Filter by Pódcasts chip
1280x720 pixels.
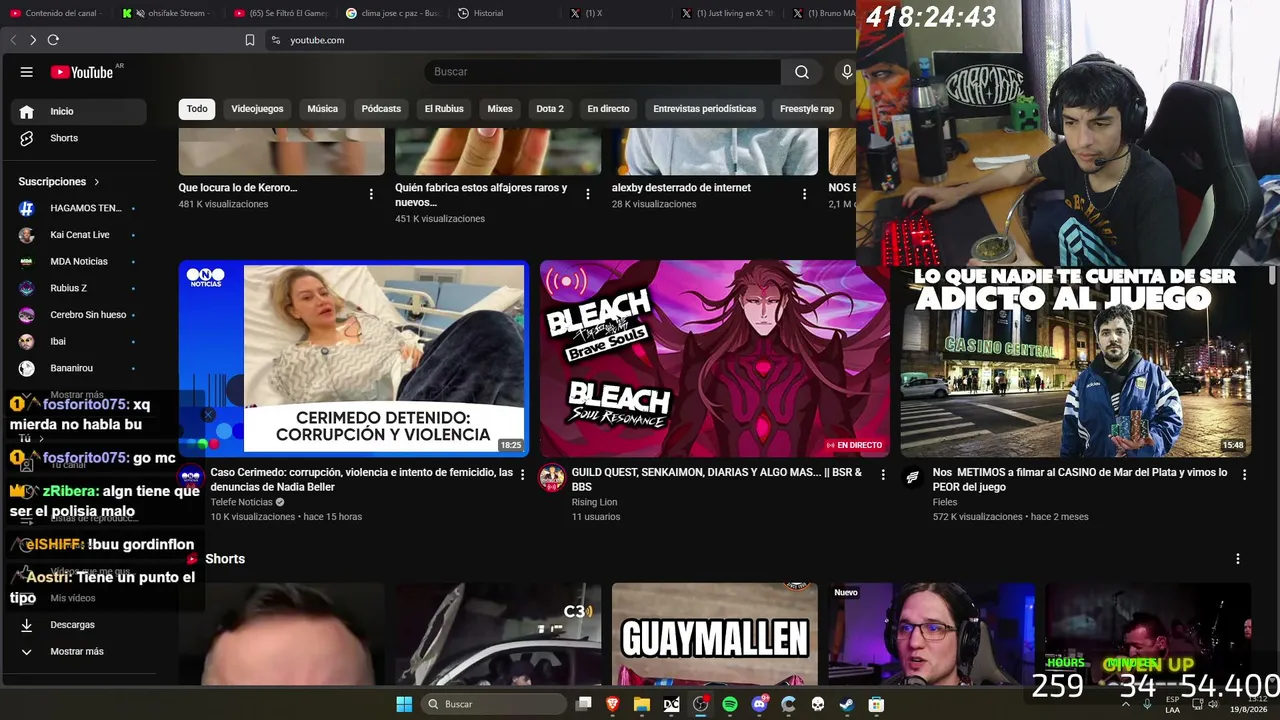click(x=381, y=109)
